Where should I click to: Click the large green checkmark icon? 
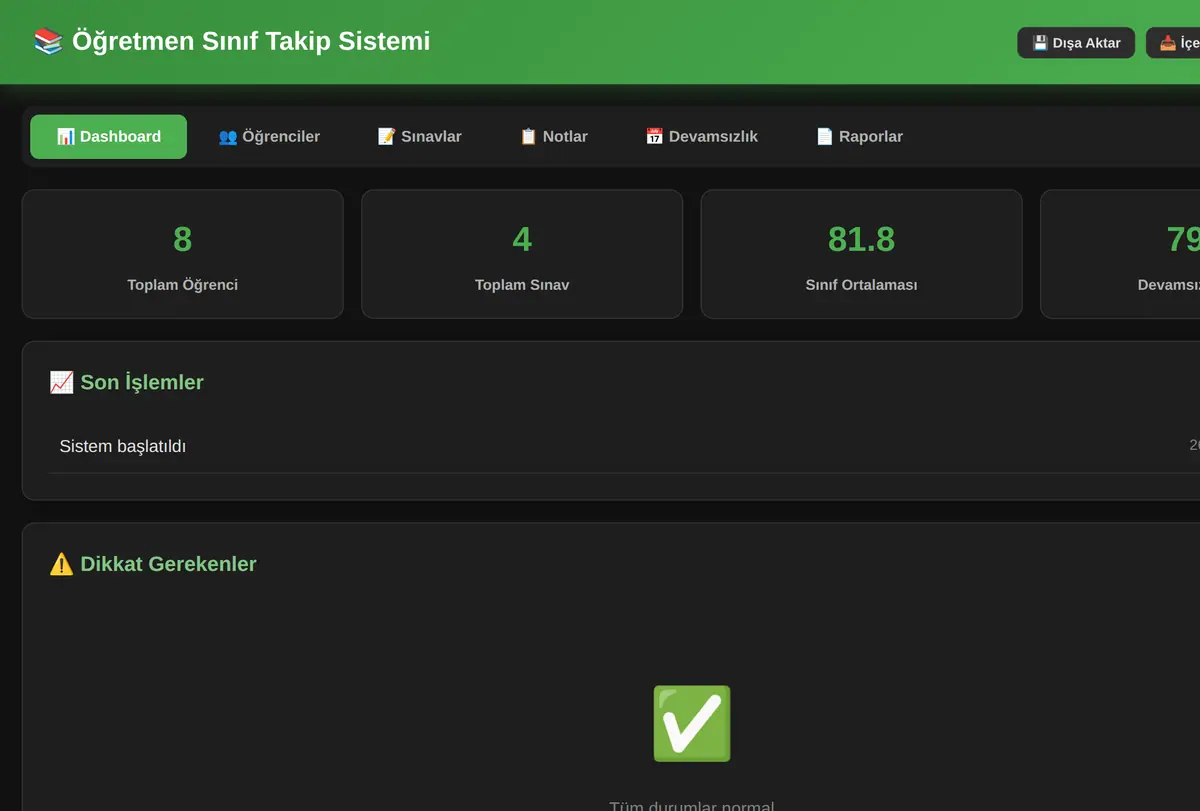click(x=691, y=723)
